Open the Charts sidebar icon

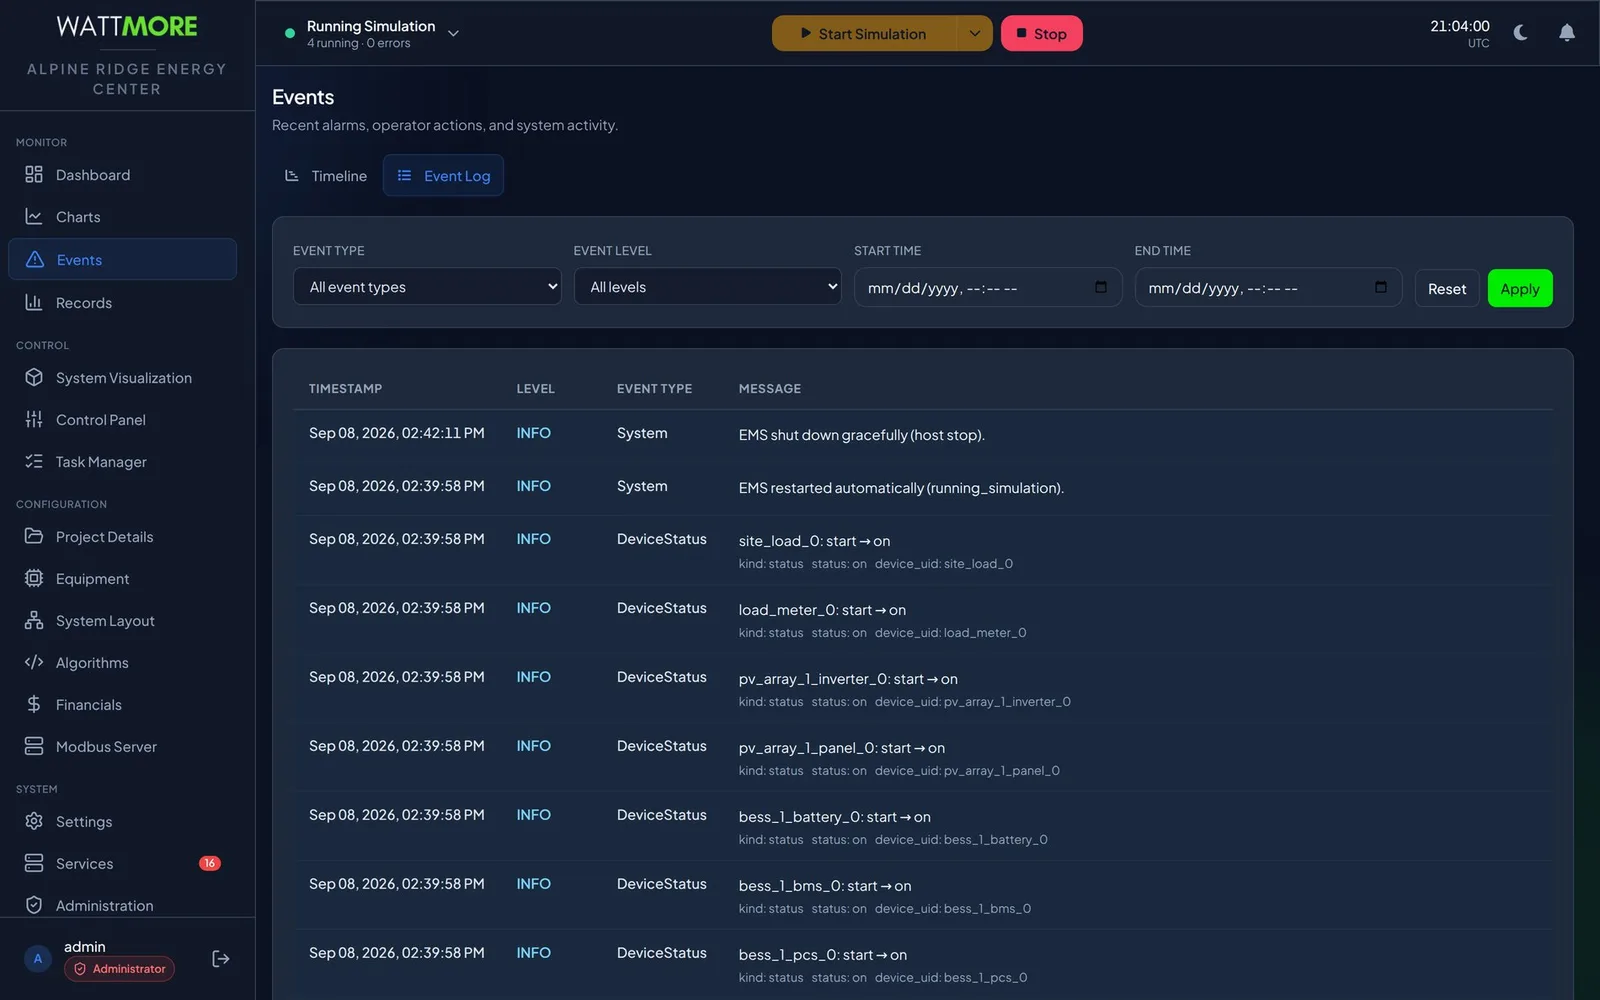34,217
